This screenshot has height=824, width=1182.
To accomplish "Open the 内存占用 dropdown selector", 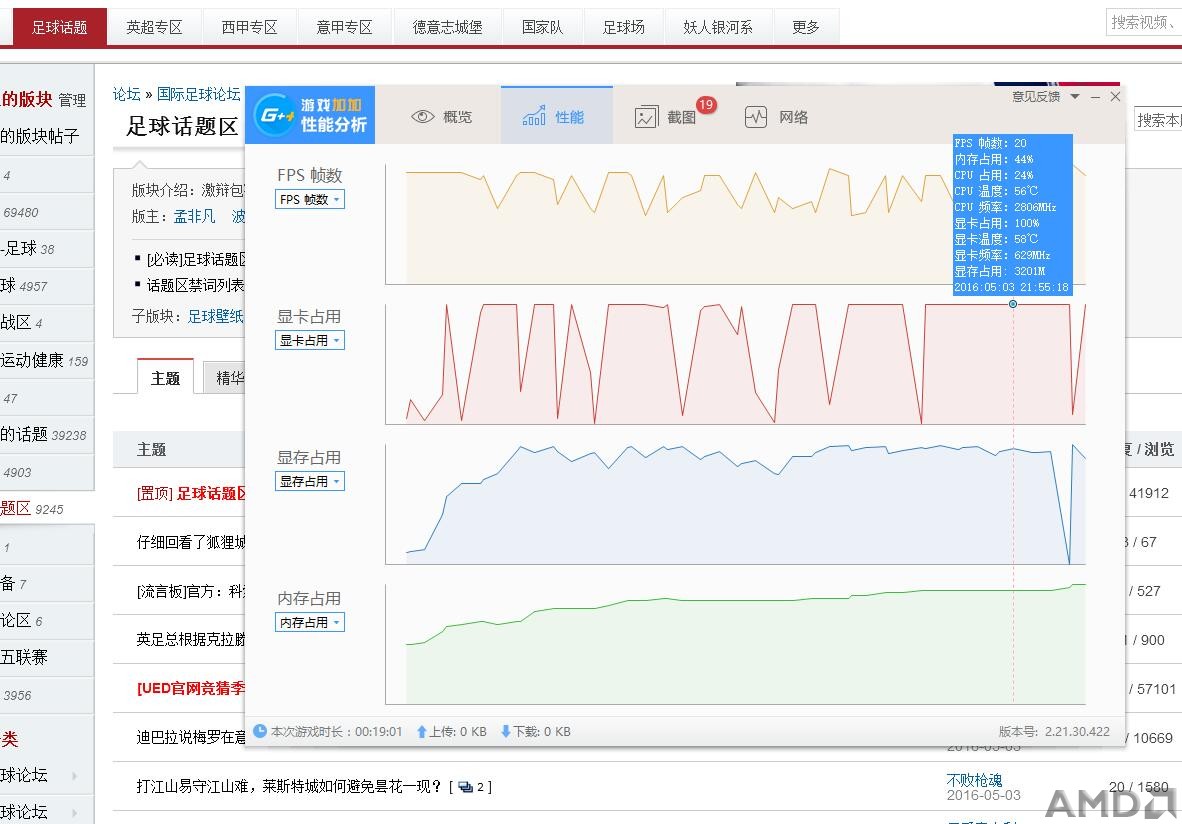I will [x=310, y=622].
